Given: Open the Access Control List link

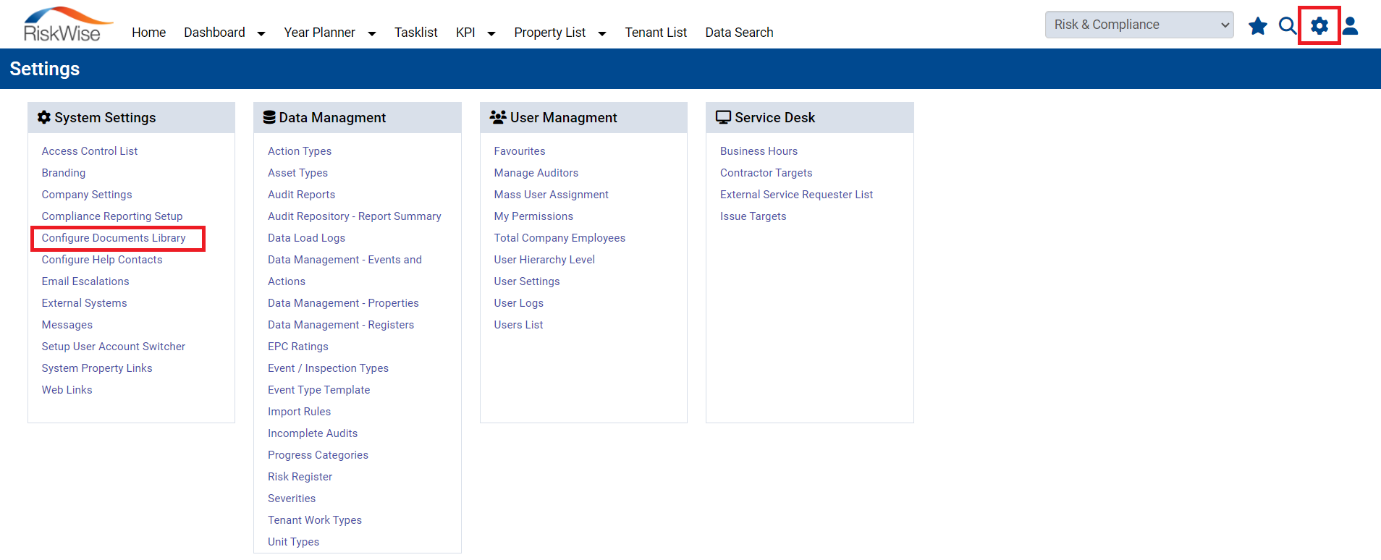Looking at the screenshot, I should pyautogui.click(x=90, y=151).
